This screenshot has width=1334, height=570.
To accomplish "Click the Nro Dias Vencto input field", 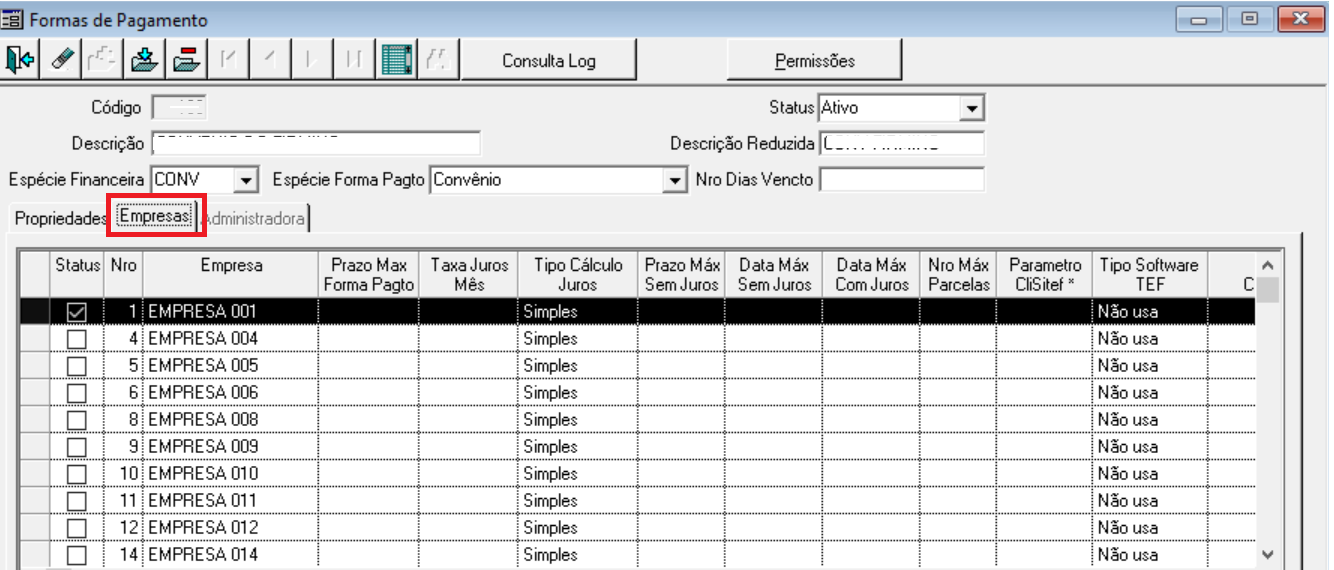I will pos(901,181).
